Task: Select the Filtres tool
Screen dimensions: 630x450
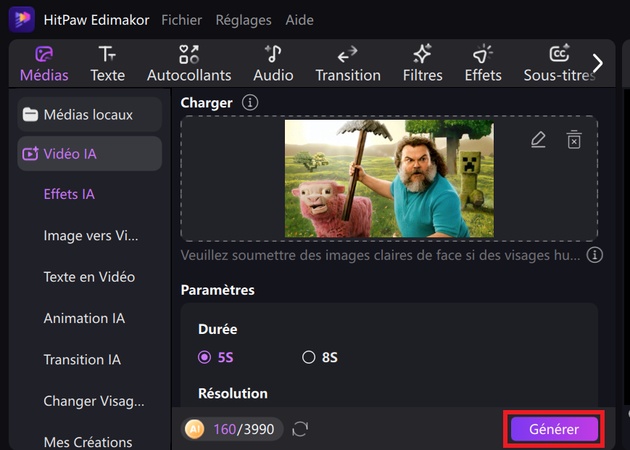Action: [x=422, y=63]
